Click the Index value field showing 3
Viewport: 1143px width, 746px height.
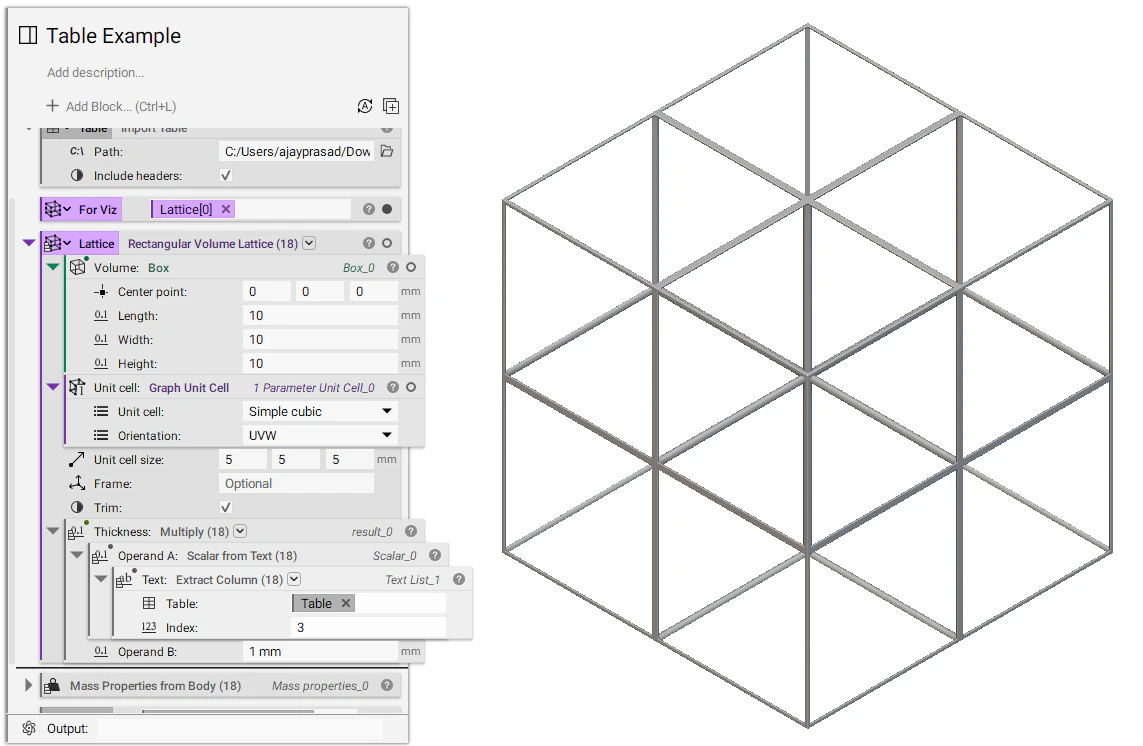(369, 627)
